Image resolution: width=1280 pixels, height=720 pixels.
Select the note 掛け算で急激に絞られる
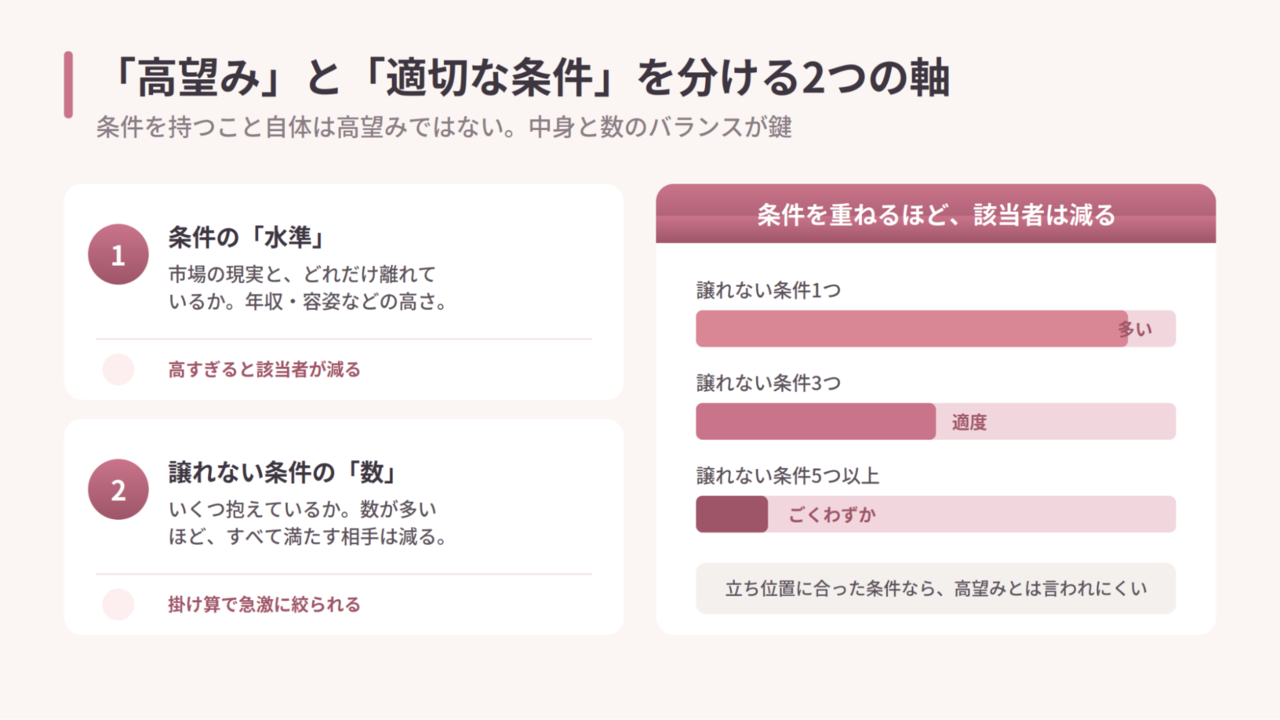[x=264, y=604]
